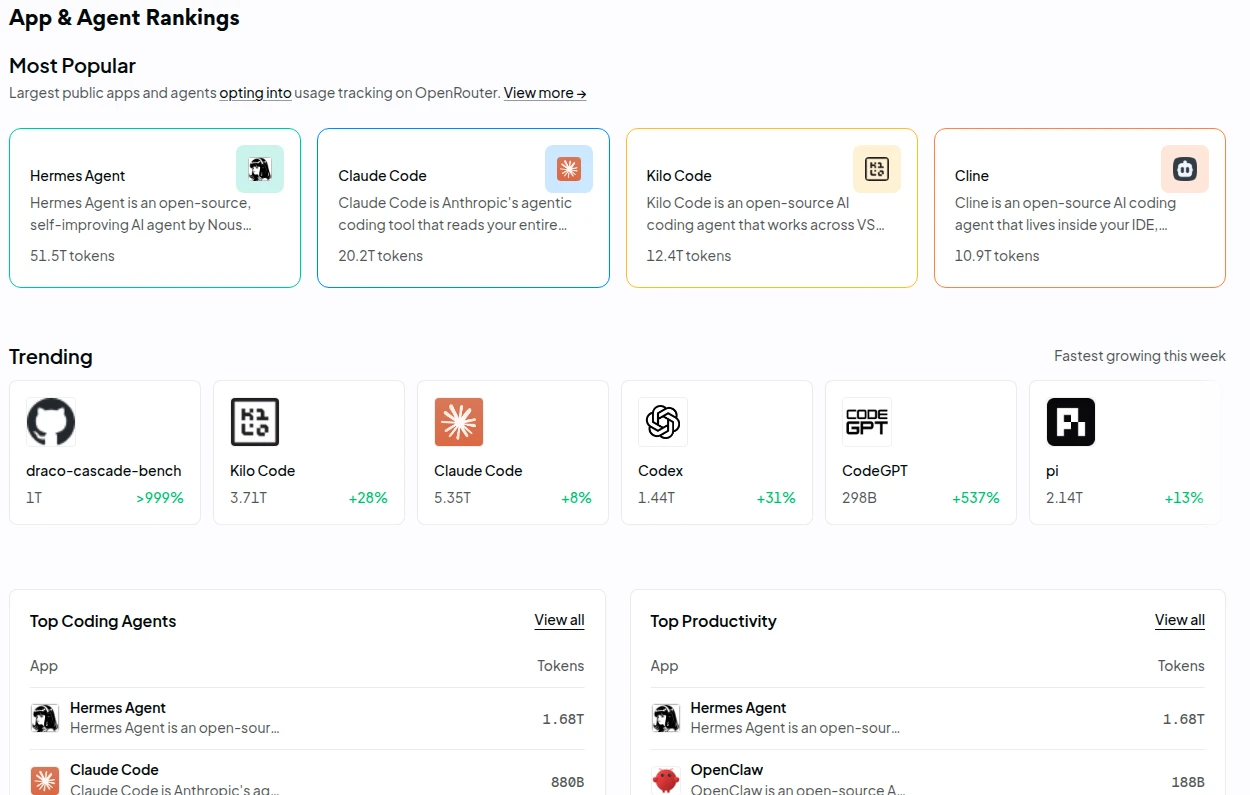Click the 'Top Productivity' heading
This screenshot has width=1250, height=795.
[713, 621]
